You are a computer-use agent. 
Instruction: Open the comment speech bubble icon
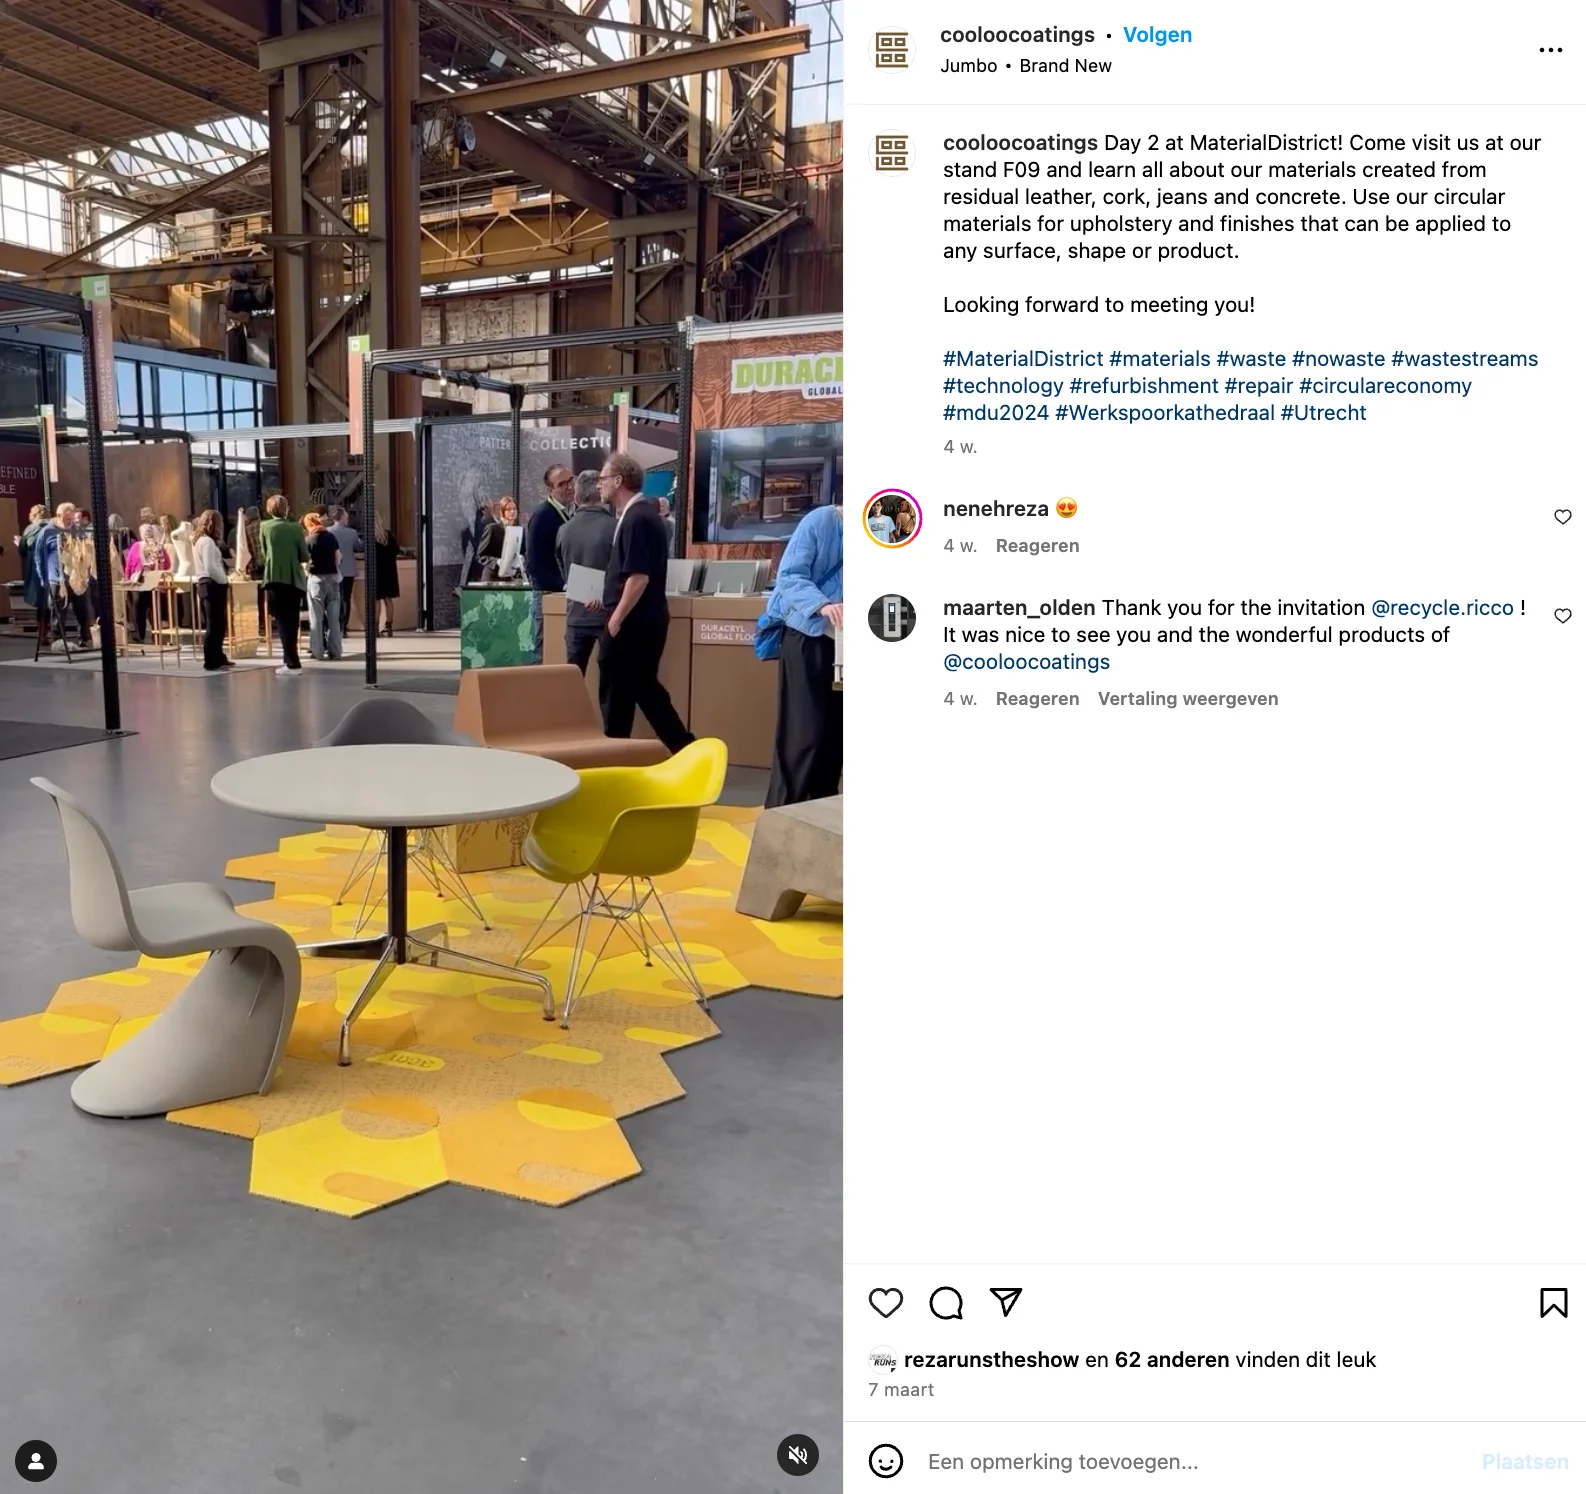click(946, 1302)
